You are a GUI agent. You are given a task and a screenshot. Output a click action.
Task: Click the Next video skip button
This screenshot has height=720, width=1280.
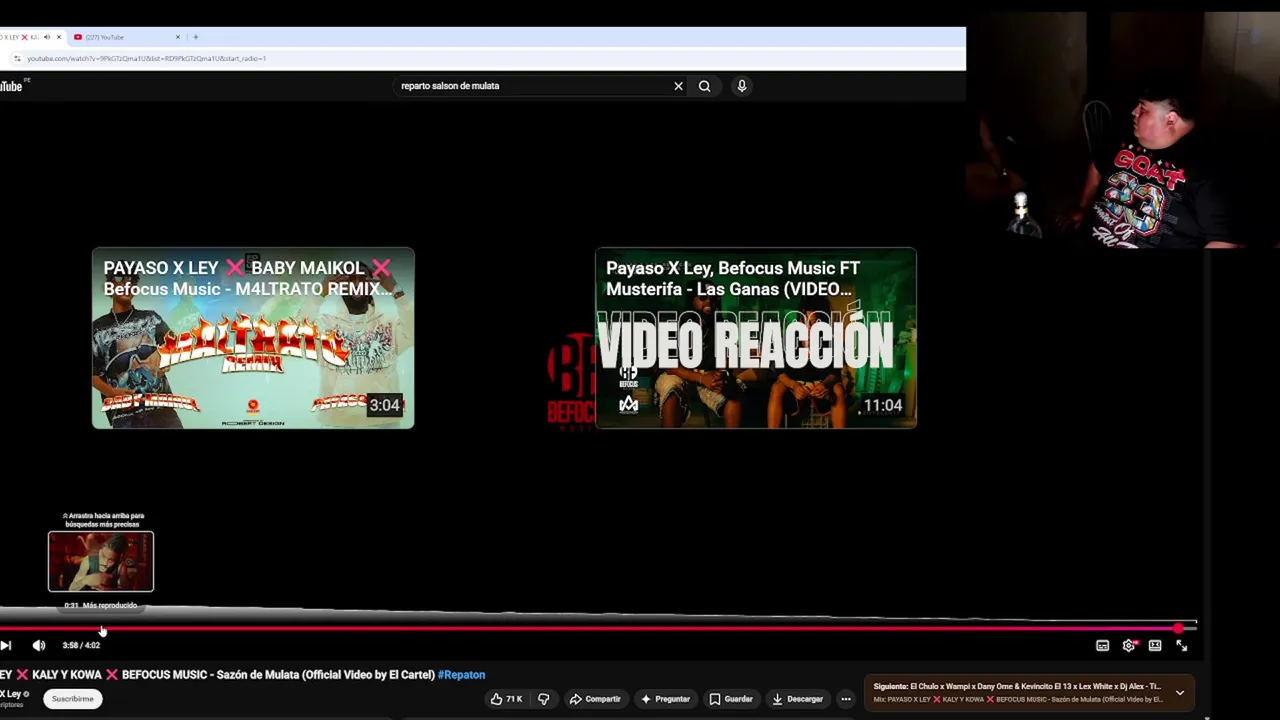click(6, 646)
